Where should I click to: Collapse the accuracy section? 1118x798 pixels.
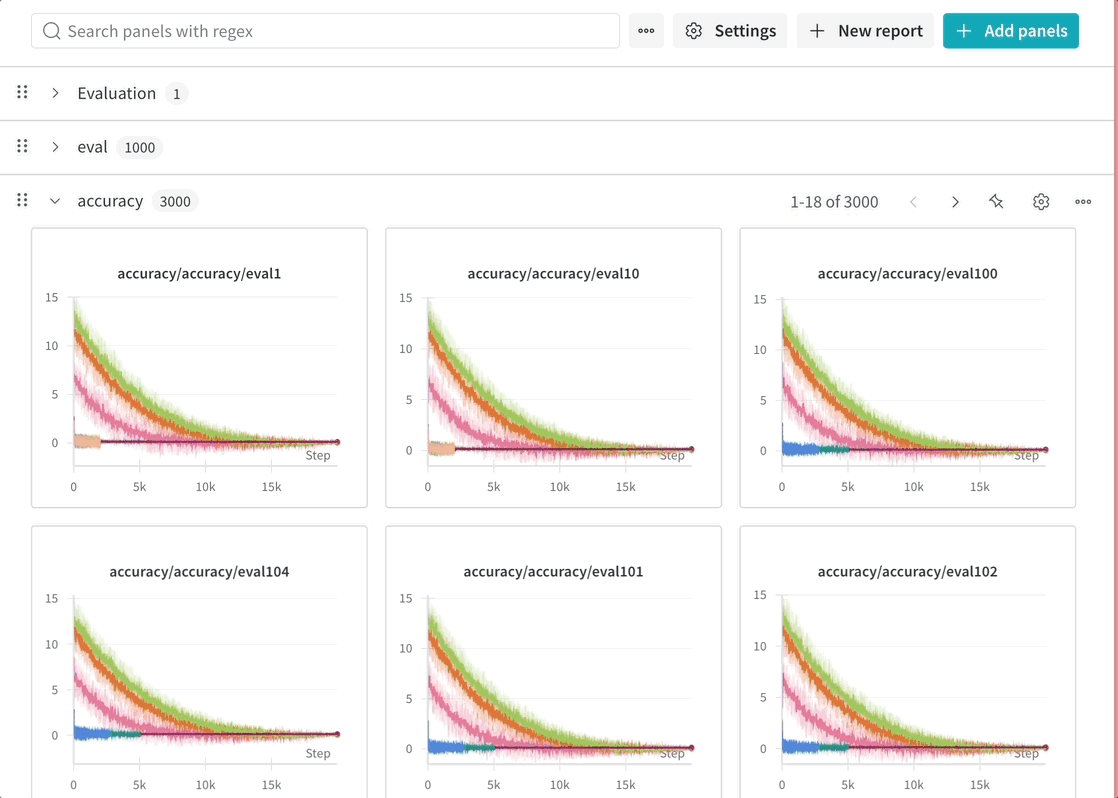[x=55, y=201]
